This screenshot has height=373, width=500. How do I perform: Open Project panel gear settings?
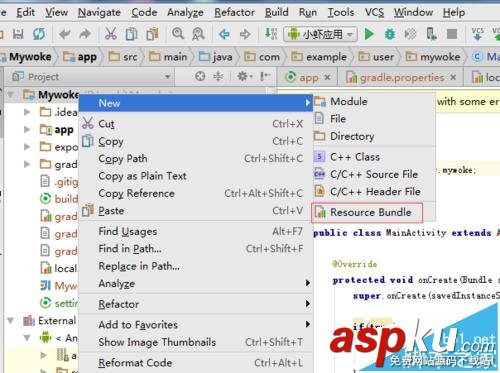(244, 77)
